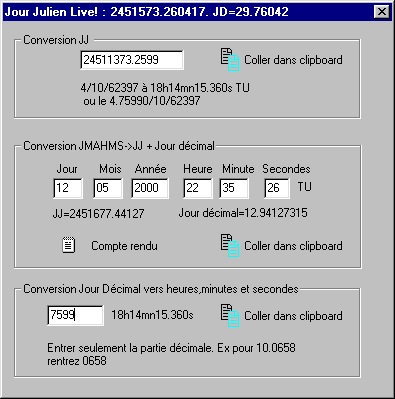Focus the decimal day field containing 7599

point(75,315)
